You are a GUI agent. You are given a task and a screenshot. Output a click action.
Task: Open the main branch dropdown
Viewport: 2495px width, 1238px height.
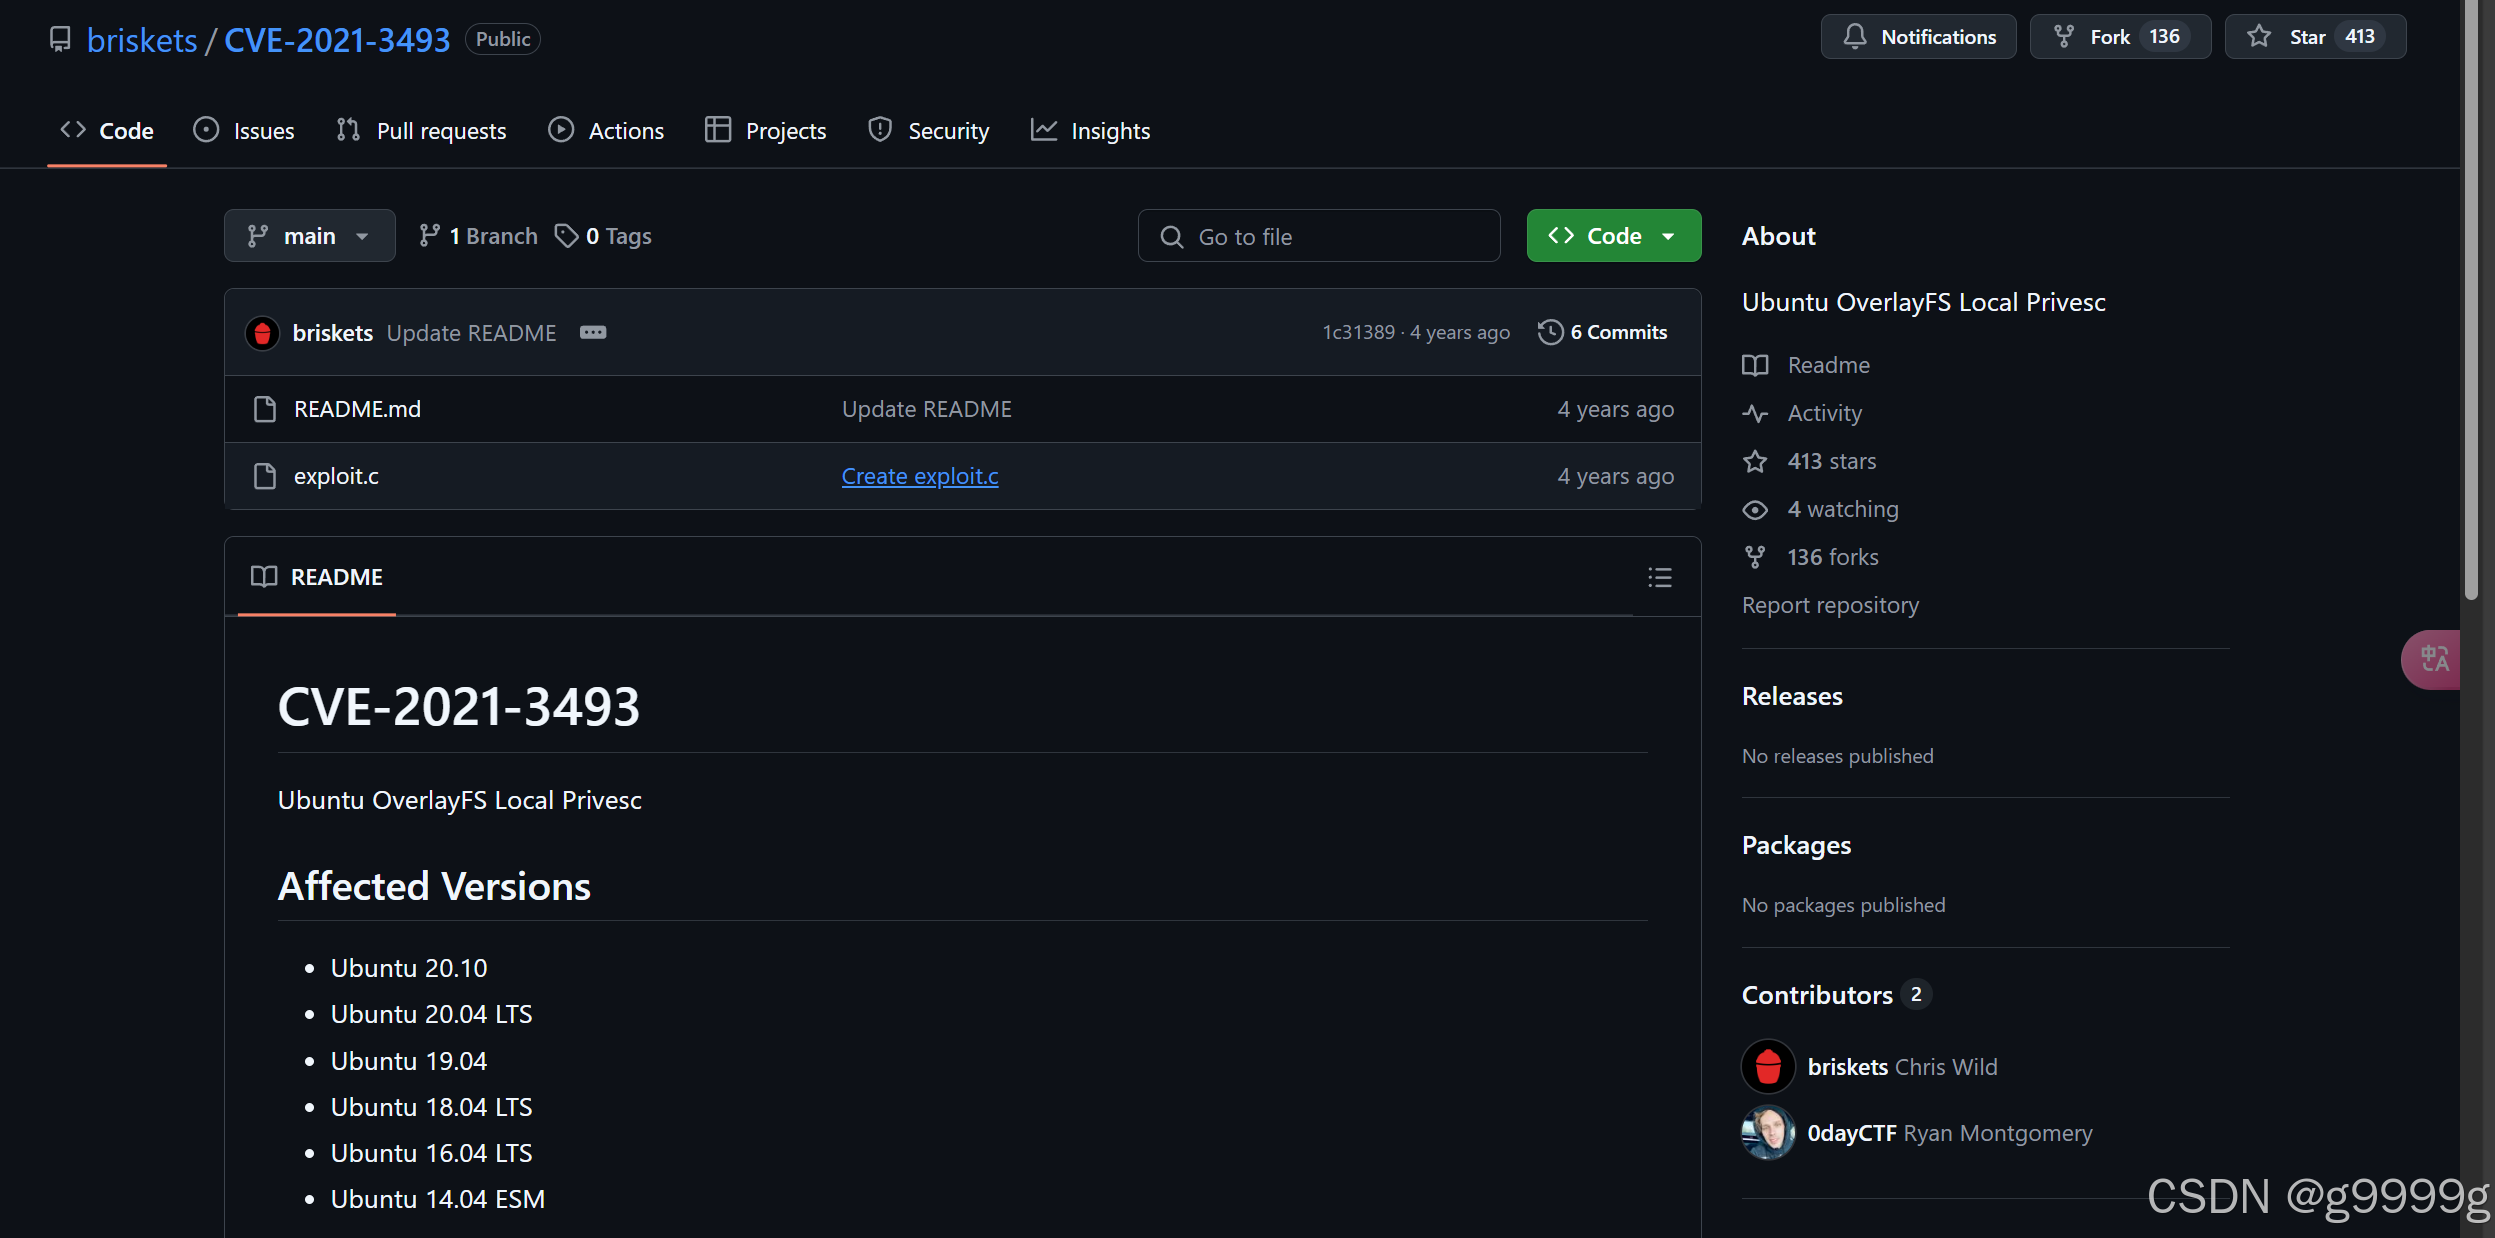pyautogui.click(x=309, y=236)
